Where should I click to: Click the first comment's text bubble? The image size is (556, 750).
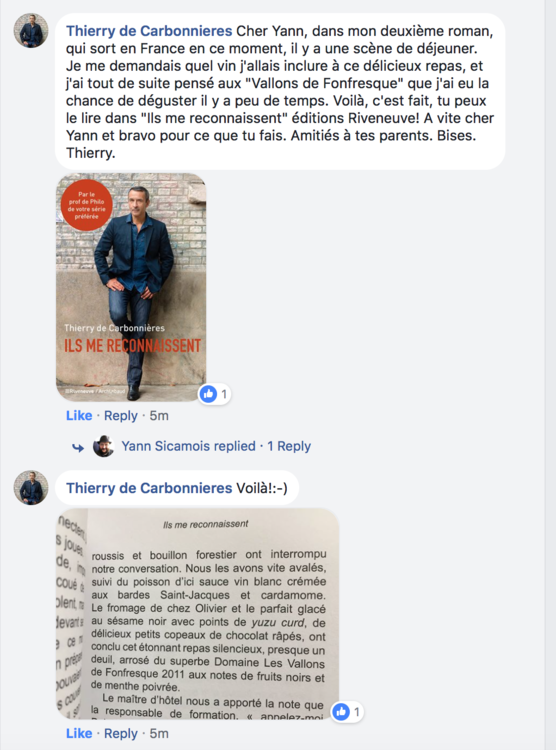click(x=280, y=91)
